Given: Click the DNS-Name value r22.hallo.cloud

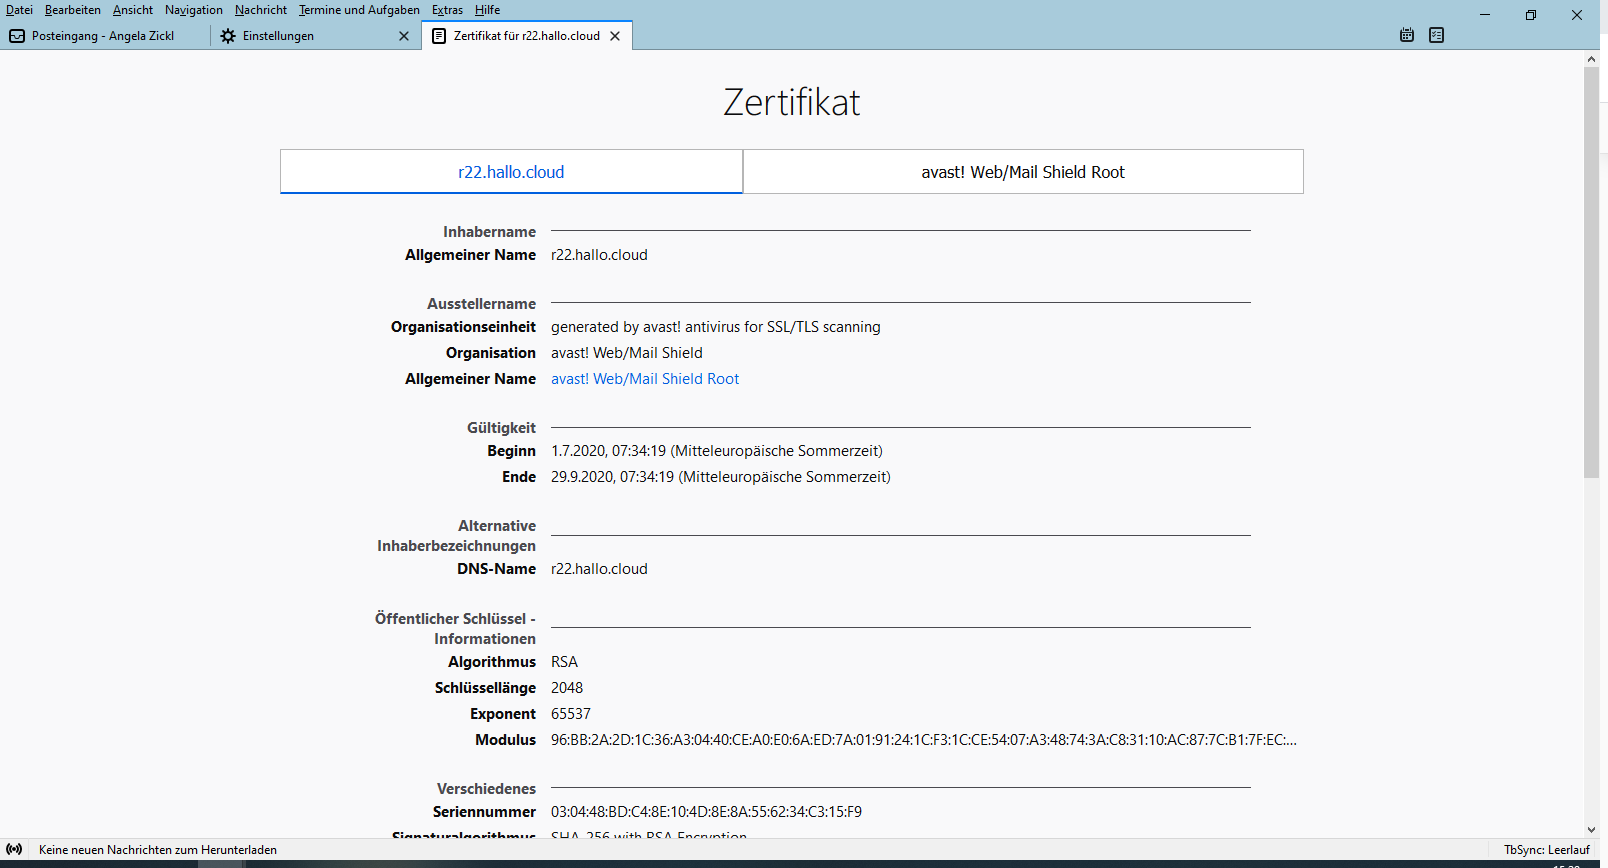Looking at the screenshot, I should 599,569.
